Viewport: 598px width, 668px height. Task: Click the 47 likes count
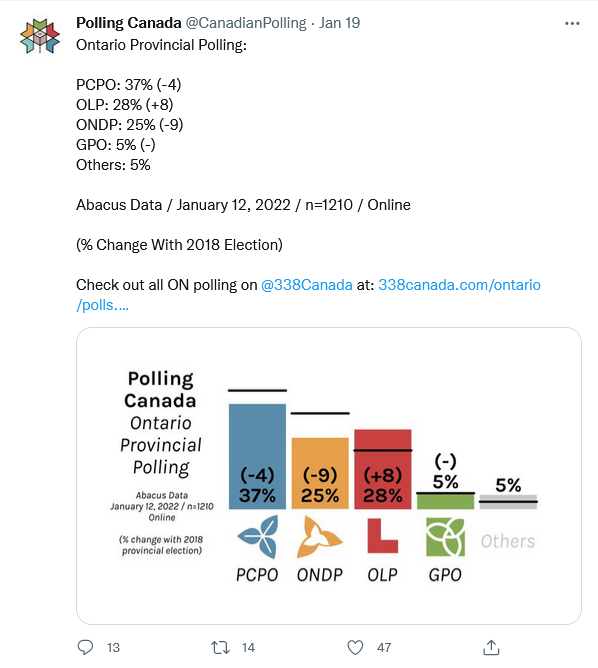[x=384, y=648]
